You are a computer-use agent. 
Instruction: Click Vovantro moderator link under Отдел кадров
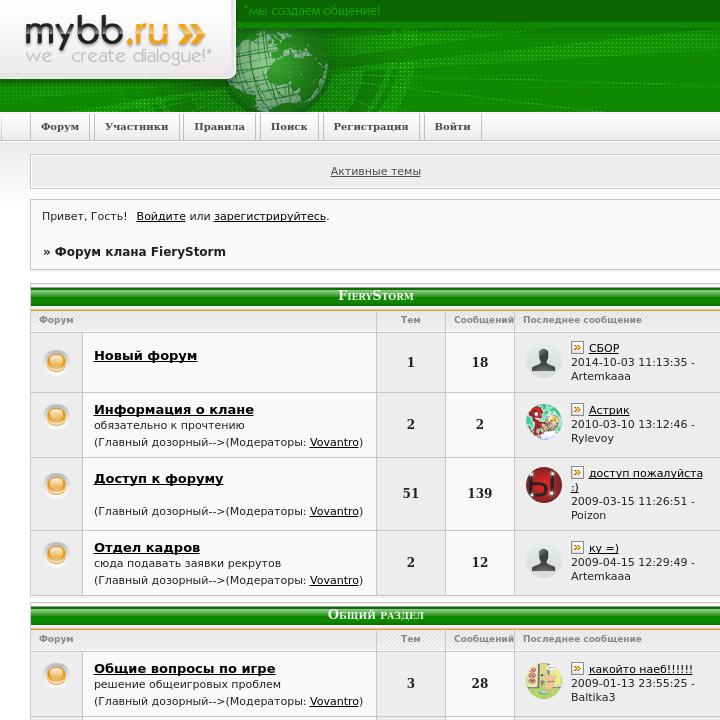(334, 580)
